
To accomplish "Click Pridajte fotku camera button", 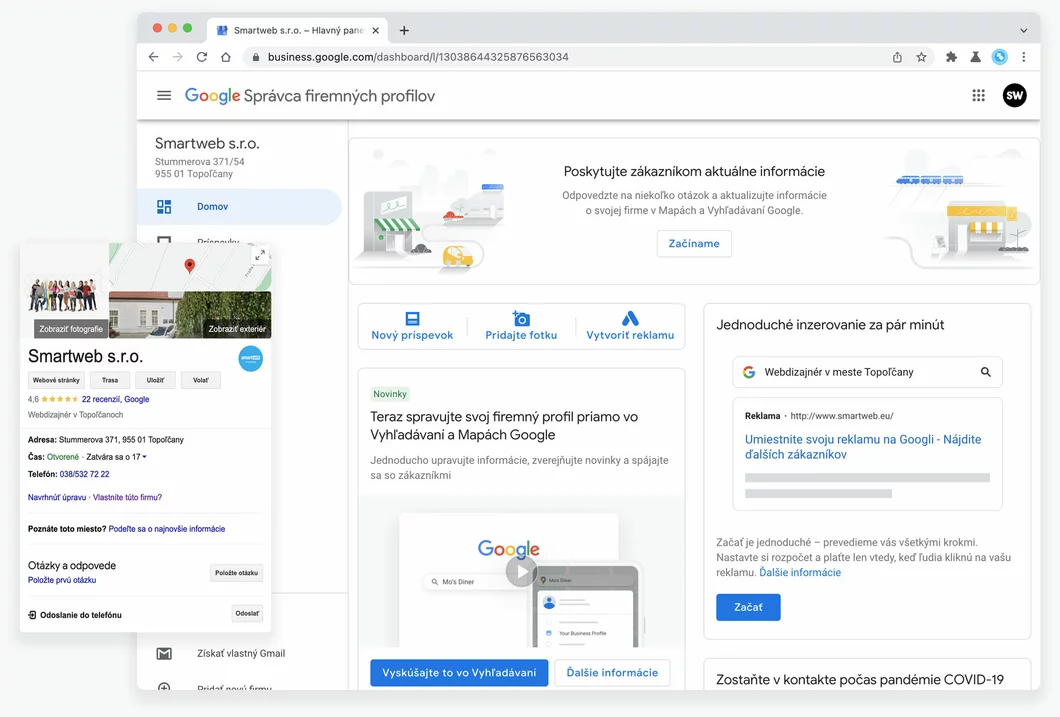I will click(521, 326).
